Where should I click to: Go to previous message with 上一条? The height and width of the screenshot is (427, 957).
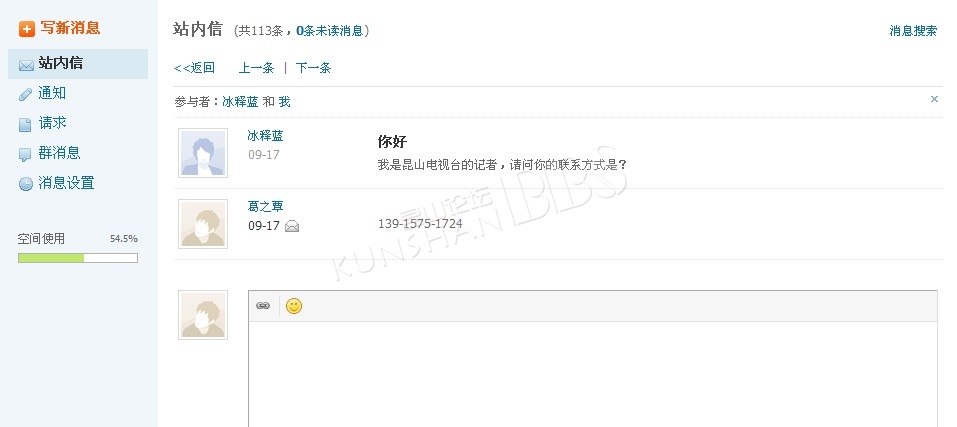coord(256,68)
